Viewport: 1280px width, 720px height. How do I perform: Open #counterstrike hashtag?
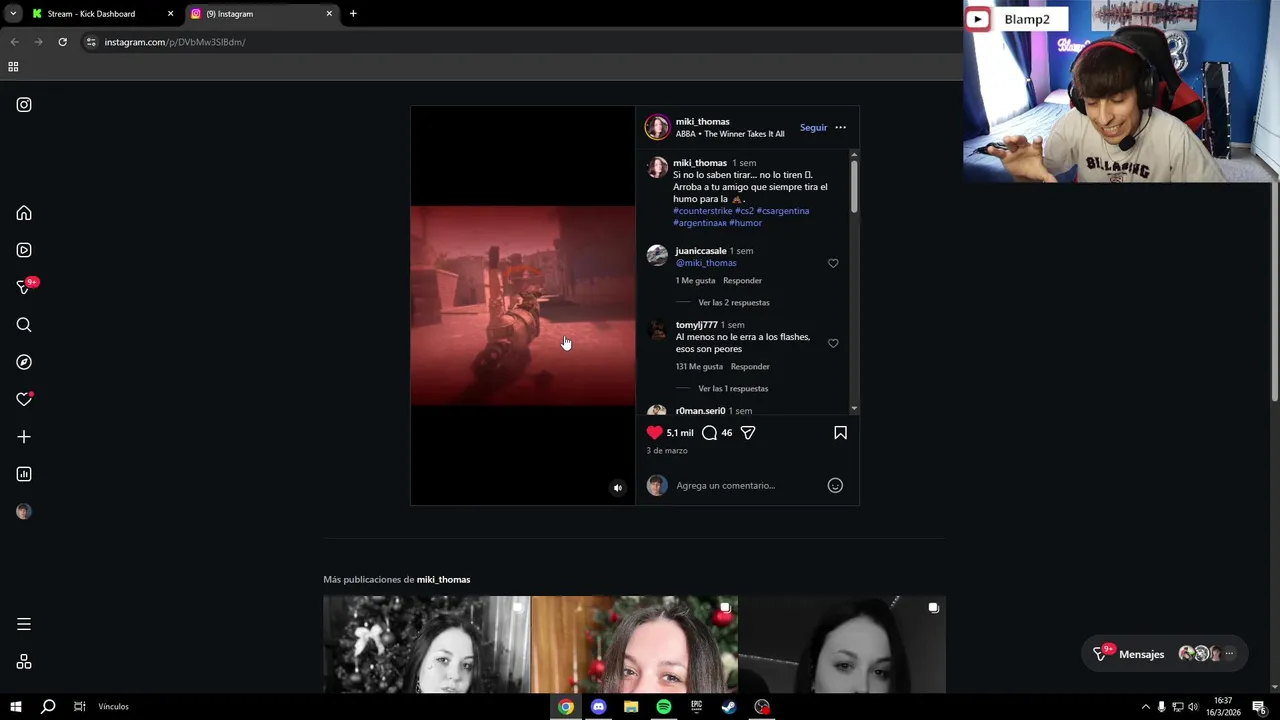pyautogui.click(x=703, y=211)
